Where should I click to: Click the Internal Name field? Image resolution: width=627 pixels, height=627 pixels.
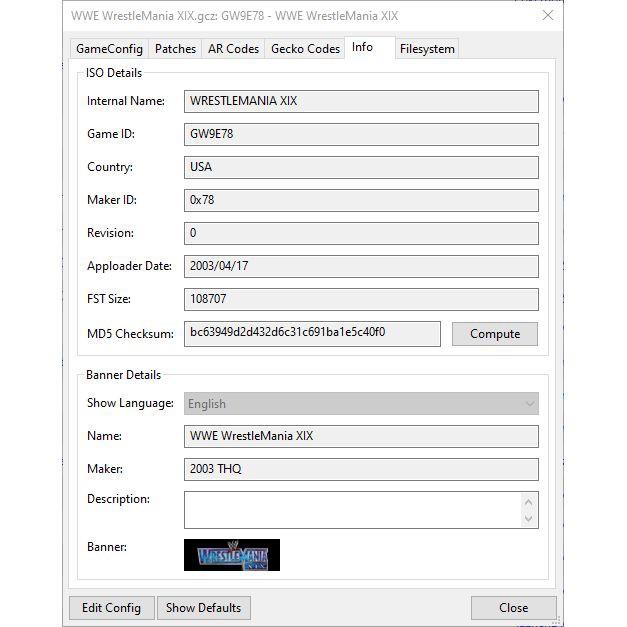(x=361, y=101)
